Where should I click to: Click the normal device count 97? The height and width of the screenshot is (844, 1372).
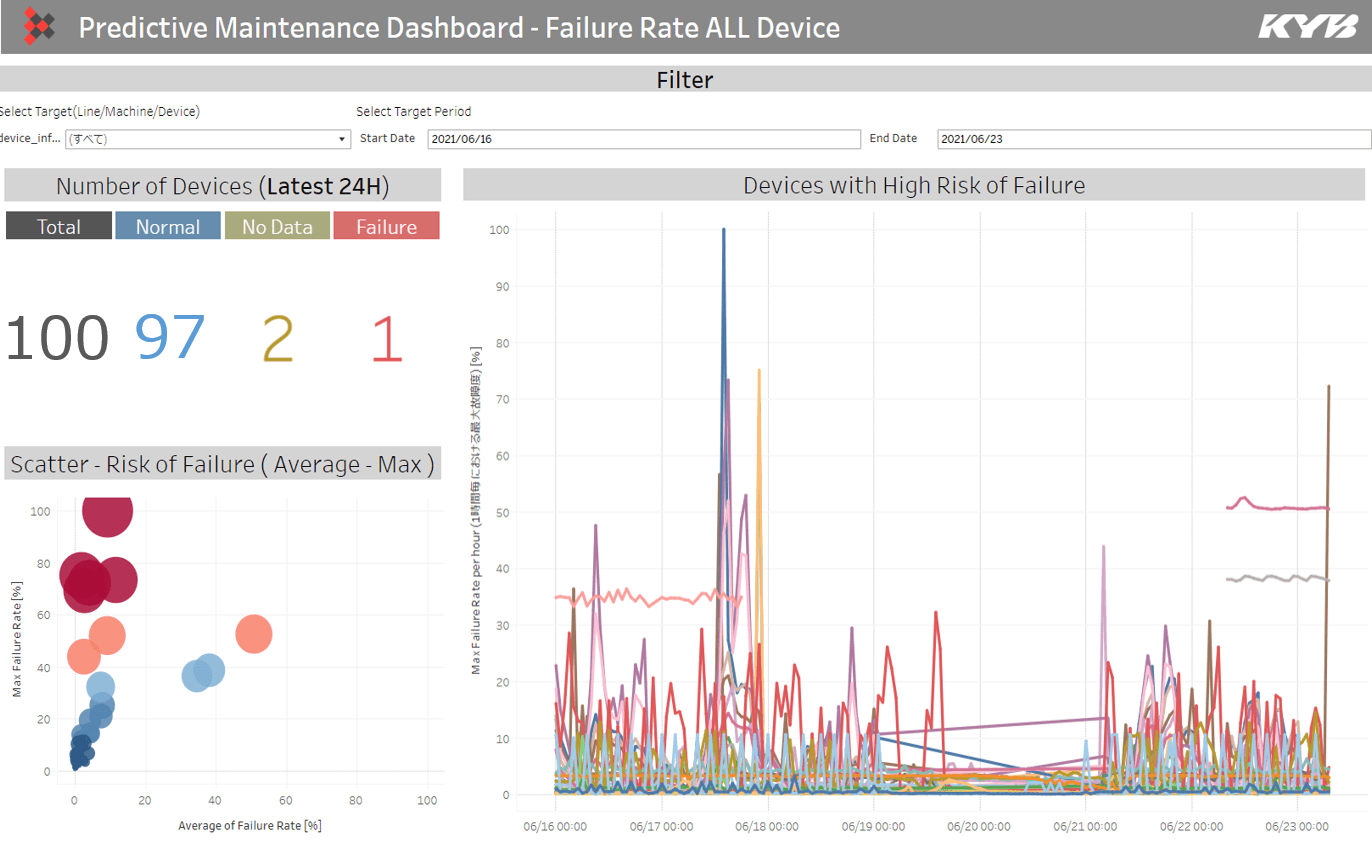(170, 338)
